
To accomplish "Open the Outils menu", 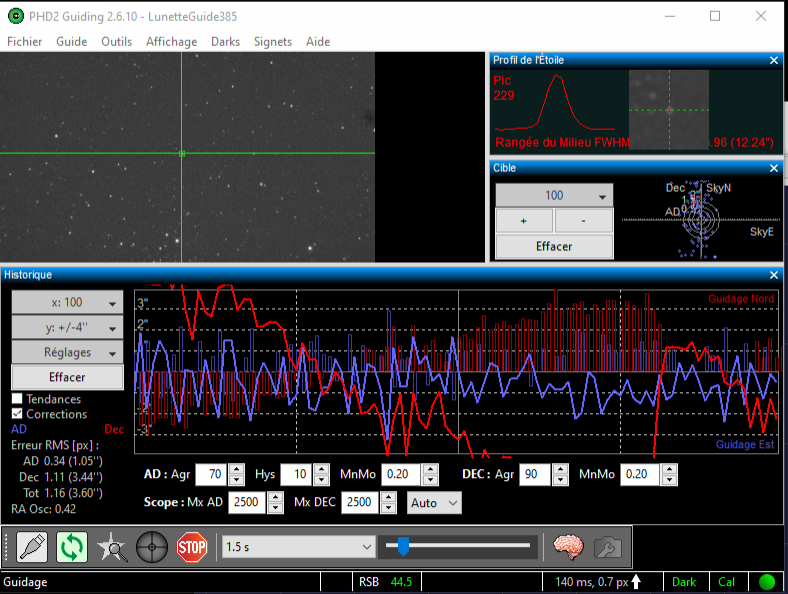I will point(116,42).
